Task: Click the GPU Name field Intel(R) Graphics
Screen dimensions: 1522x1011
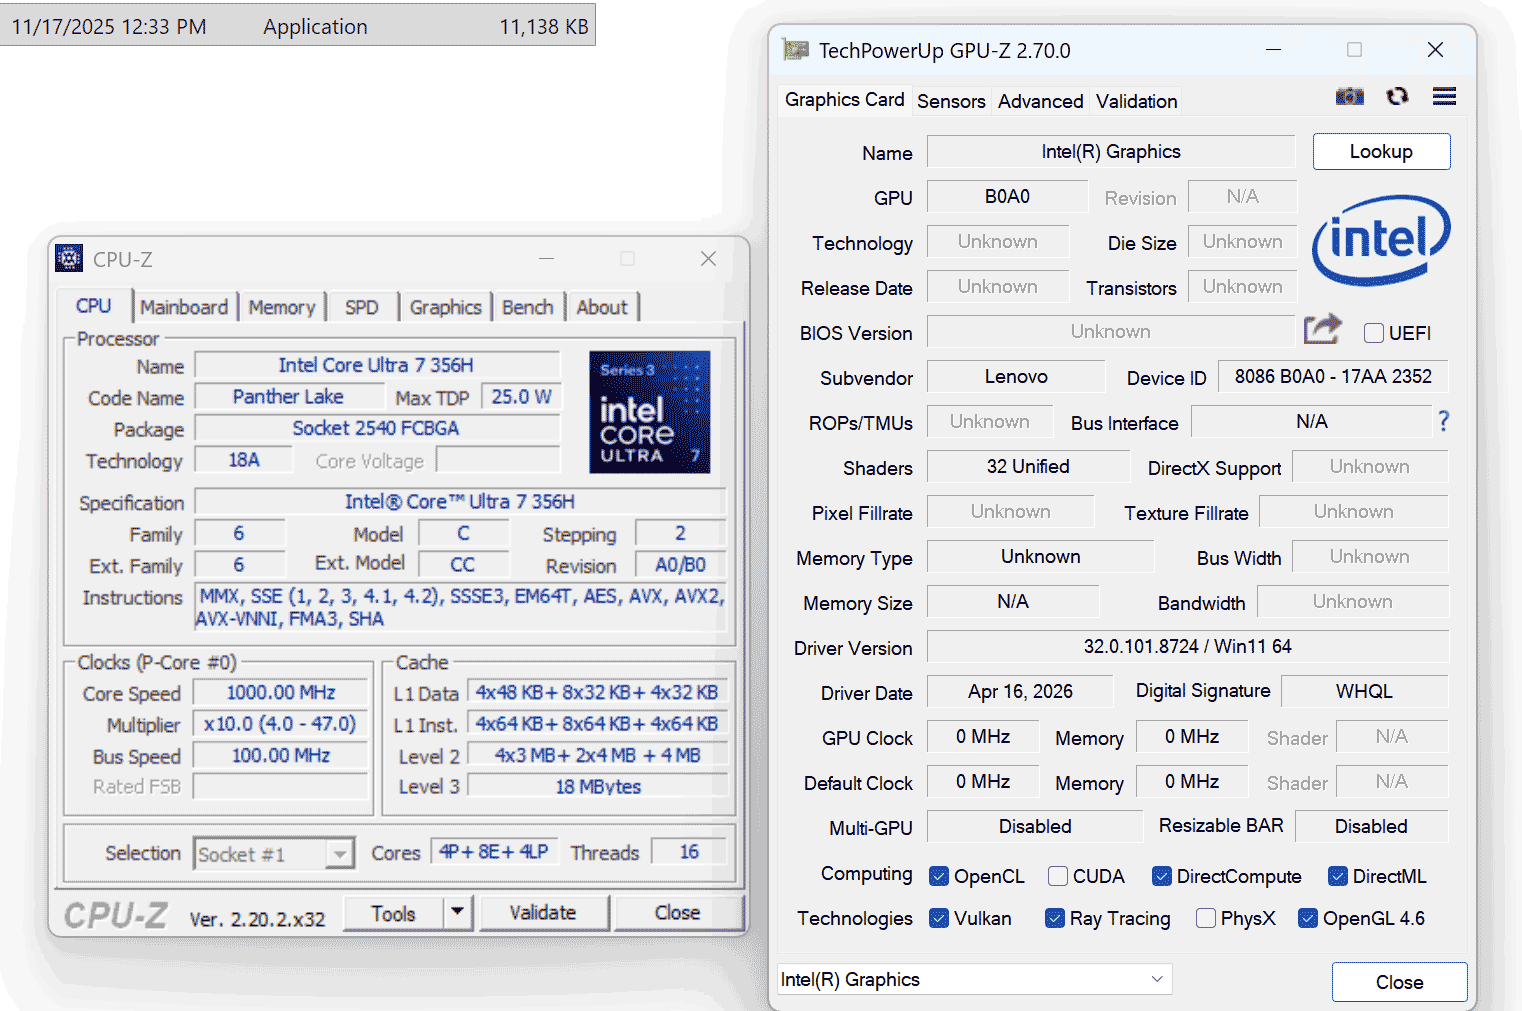Action: [1111, 151]
